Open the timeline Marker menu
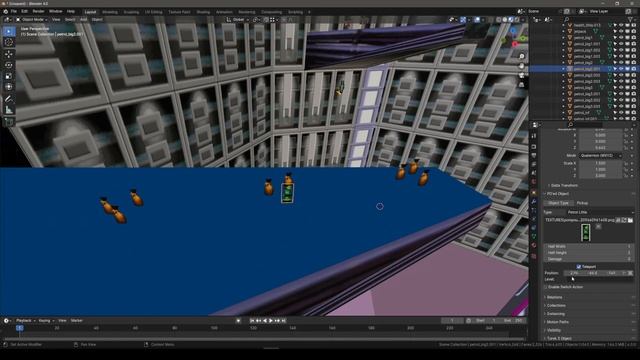This screenshot has height=360, width=640. [76, 321]
